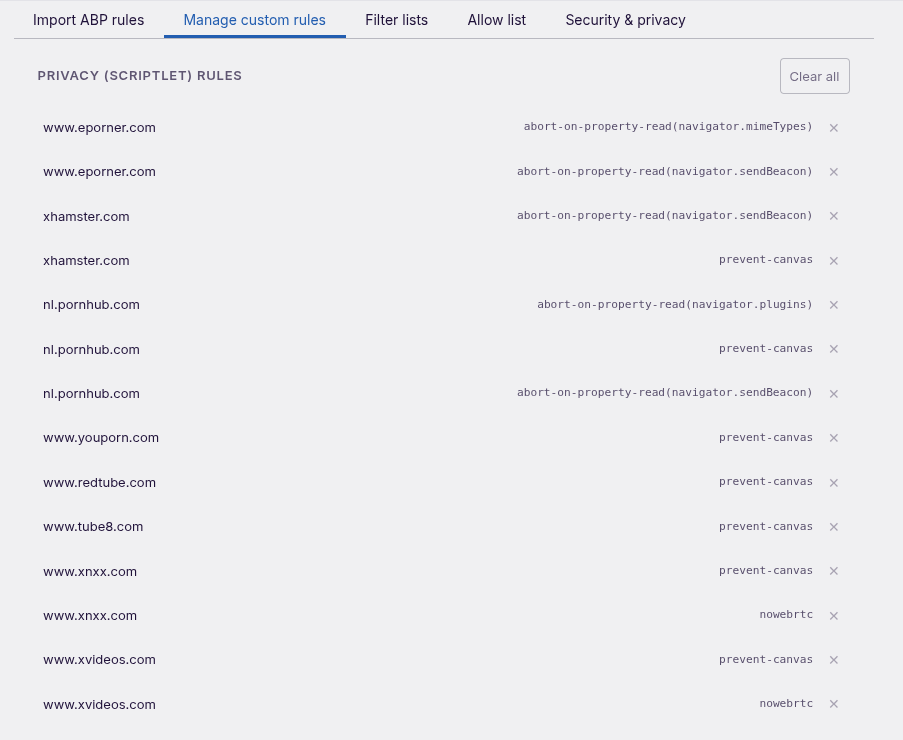Delete the xhamster.com prevent-canvas rule
This screenshot has width=903, height=740.
pyautogui.click(x=833, y=261)
